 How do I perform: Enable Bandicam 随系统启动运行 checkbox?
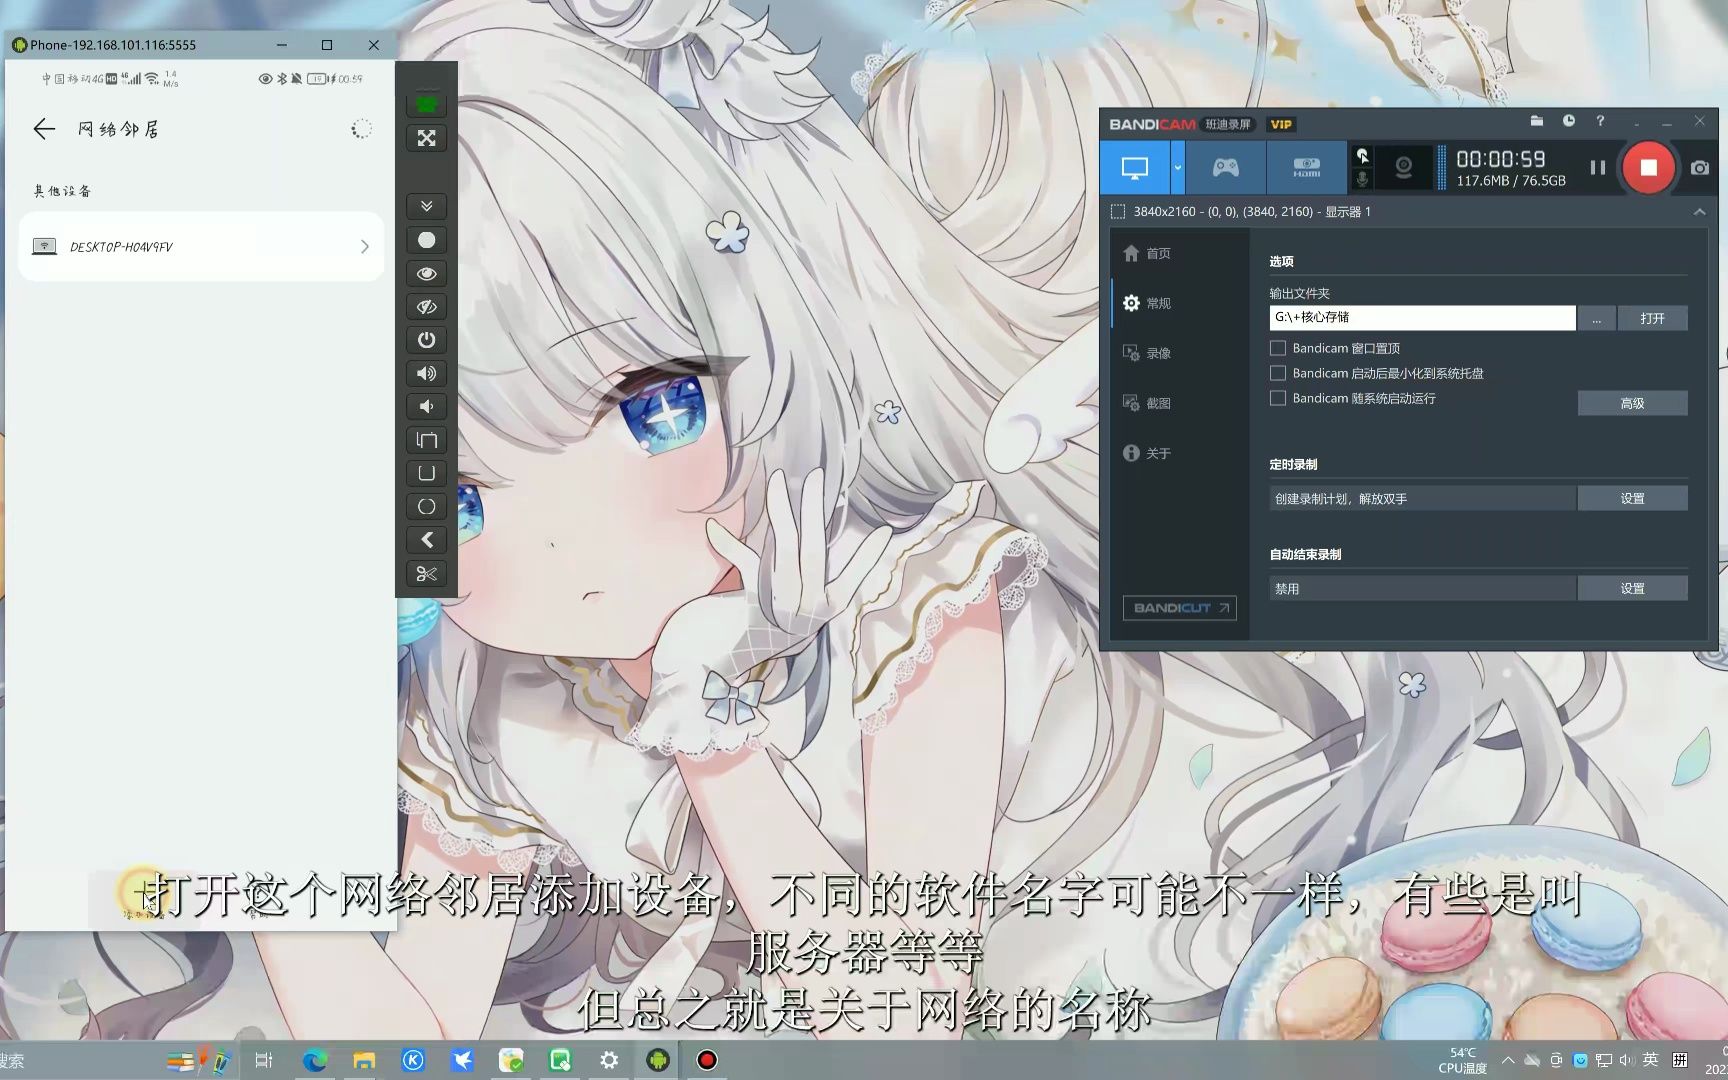1277,398
